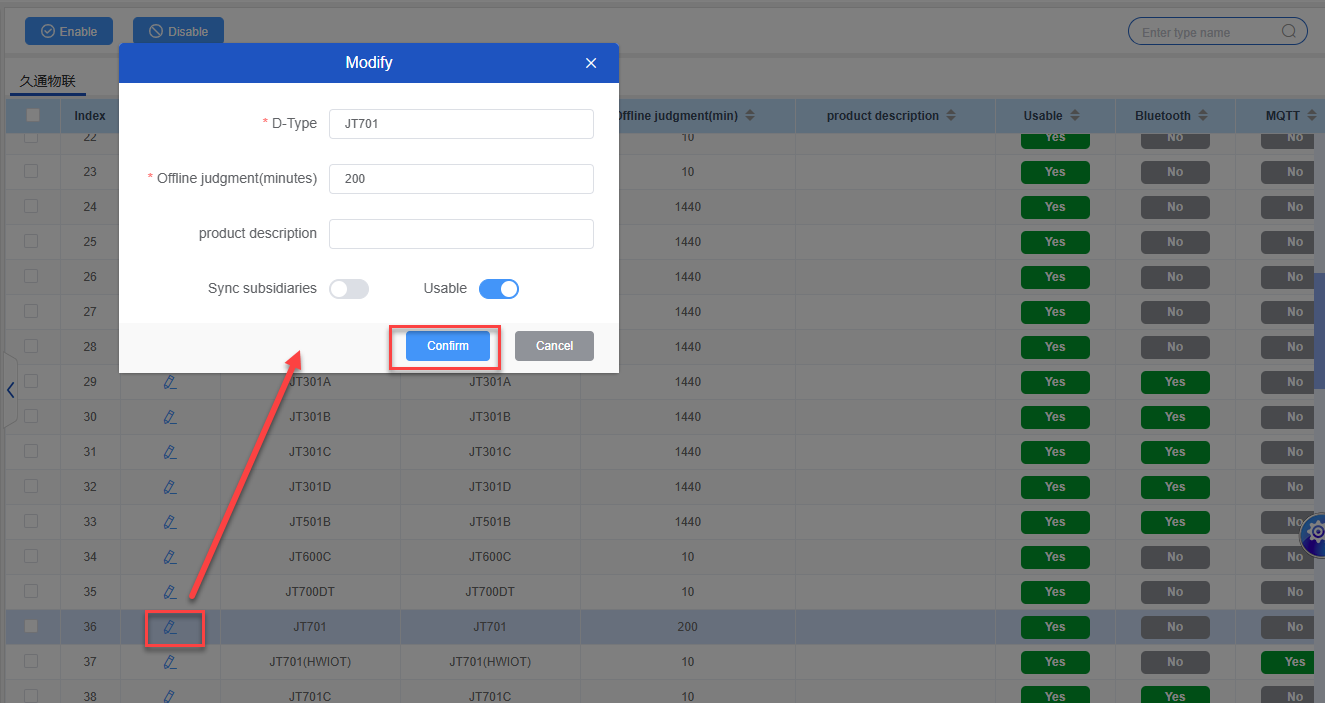Click the Offline judgment minutes field
The image size is (1325, 703).
tap(461, 179)
